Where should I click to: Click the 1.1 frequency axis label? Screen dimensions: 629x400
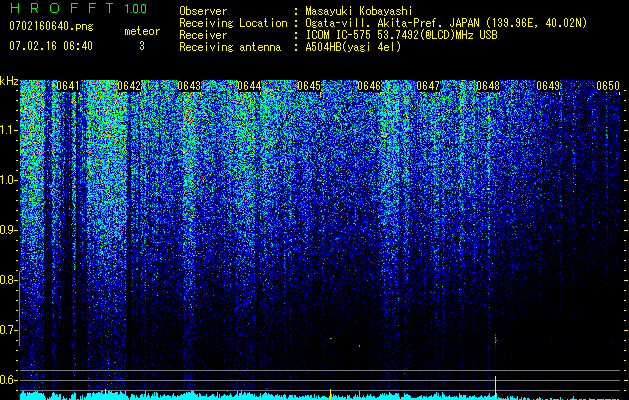[x=9, y=130]
